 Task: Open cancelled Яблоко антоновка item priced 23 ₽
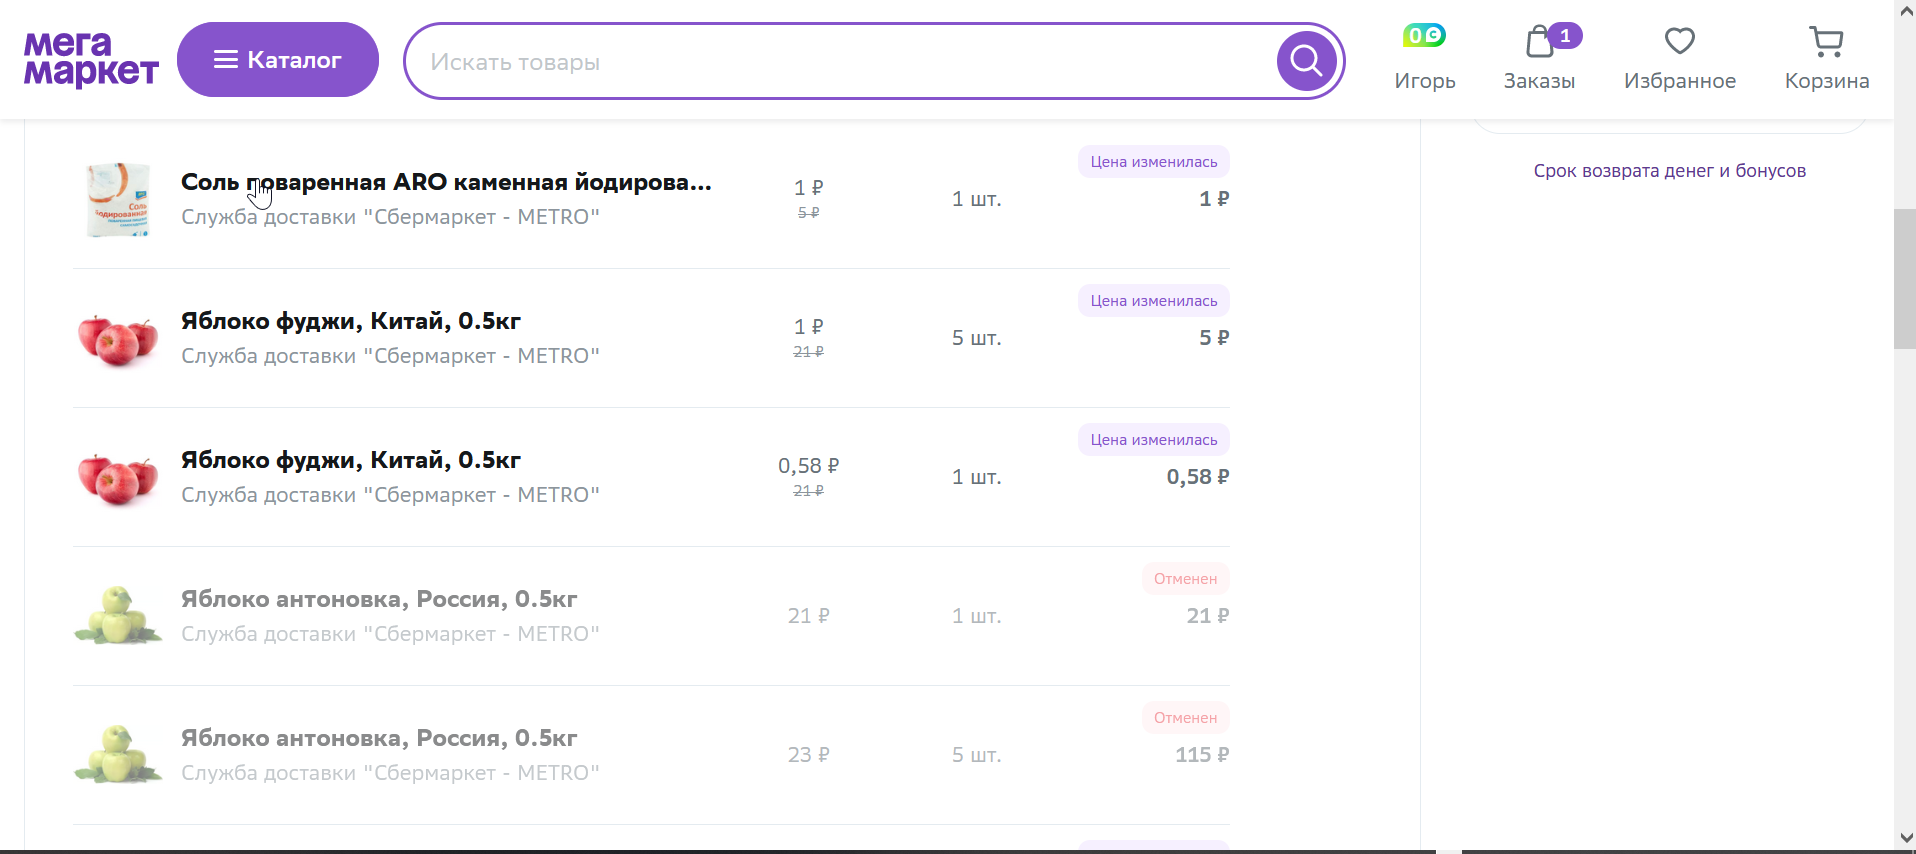(x=379, y=738)
